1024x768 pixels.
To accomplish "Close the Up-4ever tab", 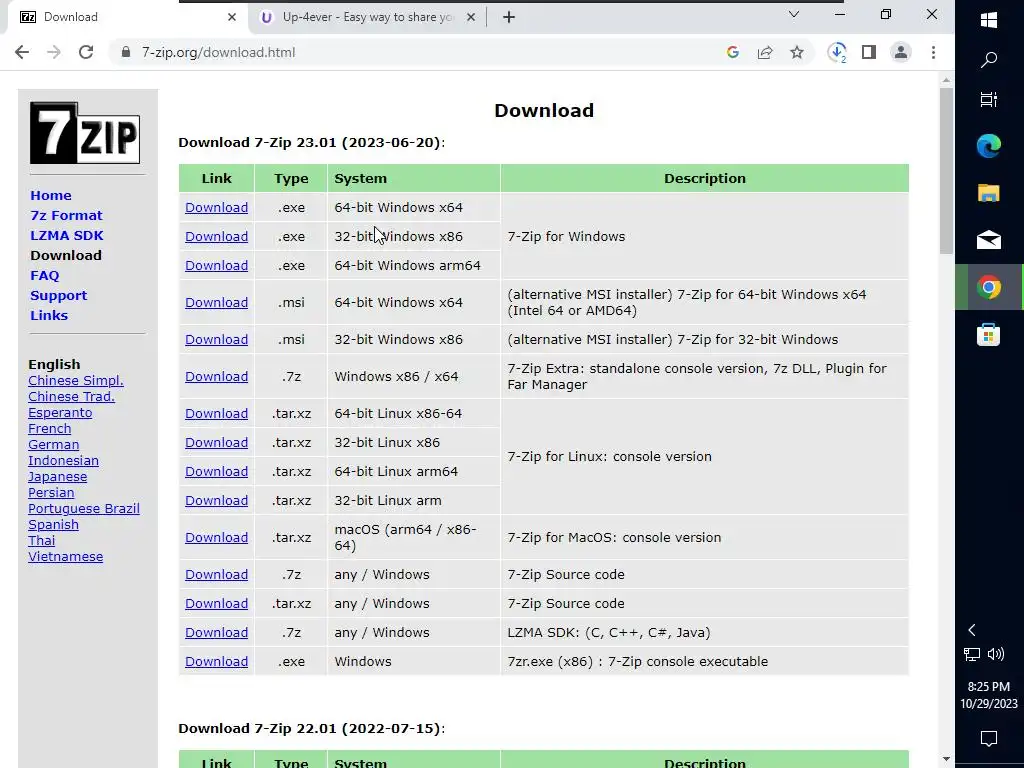I will [471, 17].
